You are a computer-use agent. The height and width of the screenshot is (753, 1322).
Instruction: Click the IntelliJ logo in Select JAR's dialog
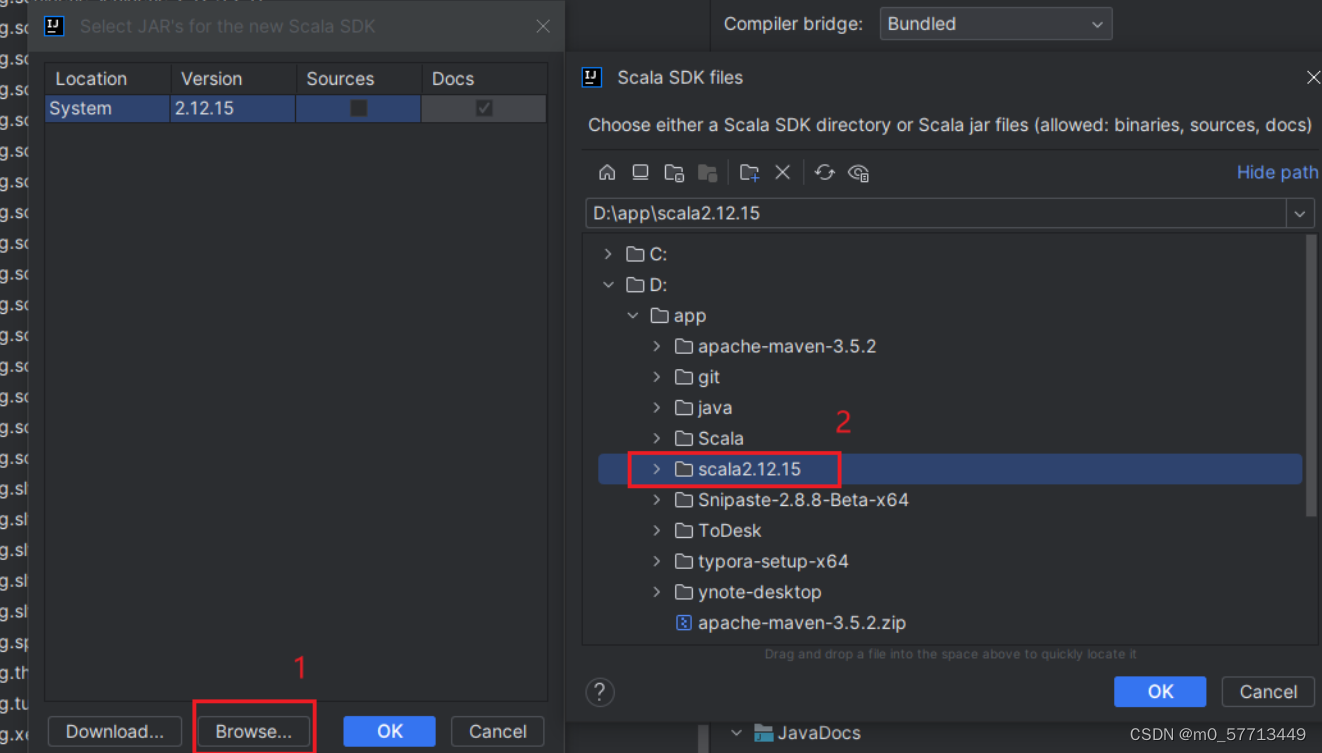55,26
